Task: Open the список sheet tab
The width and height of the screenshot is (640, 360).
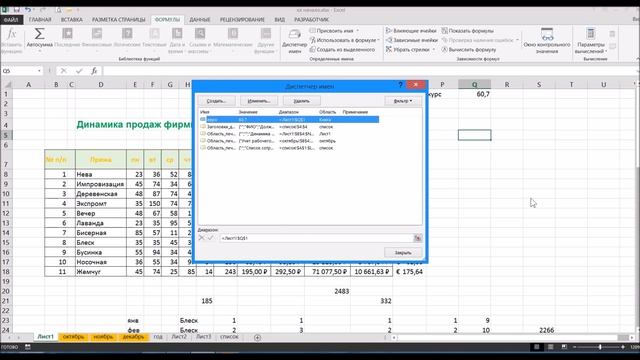Action: coord(229,337)
